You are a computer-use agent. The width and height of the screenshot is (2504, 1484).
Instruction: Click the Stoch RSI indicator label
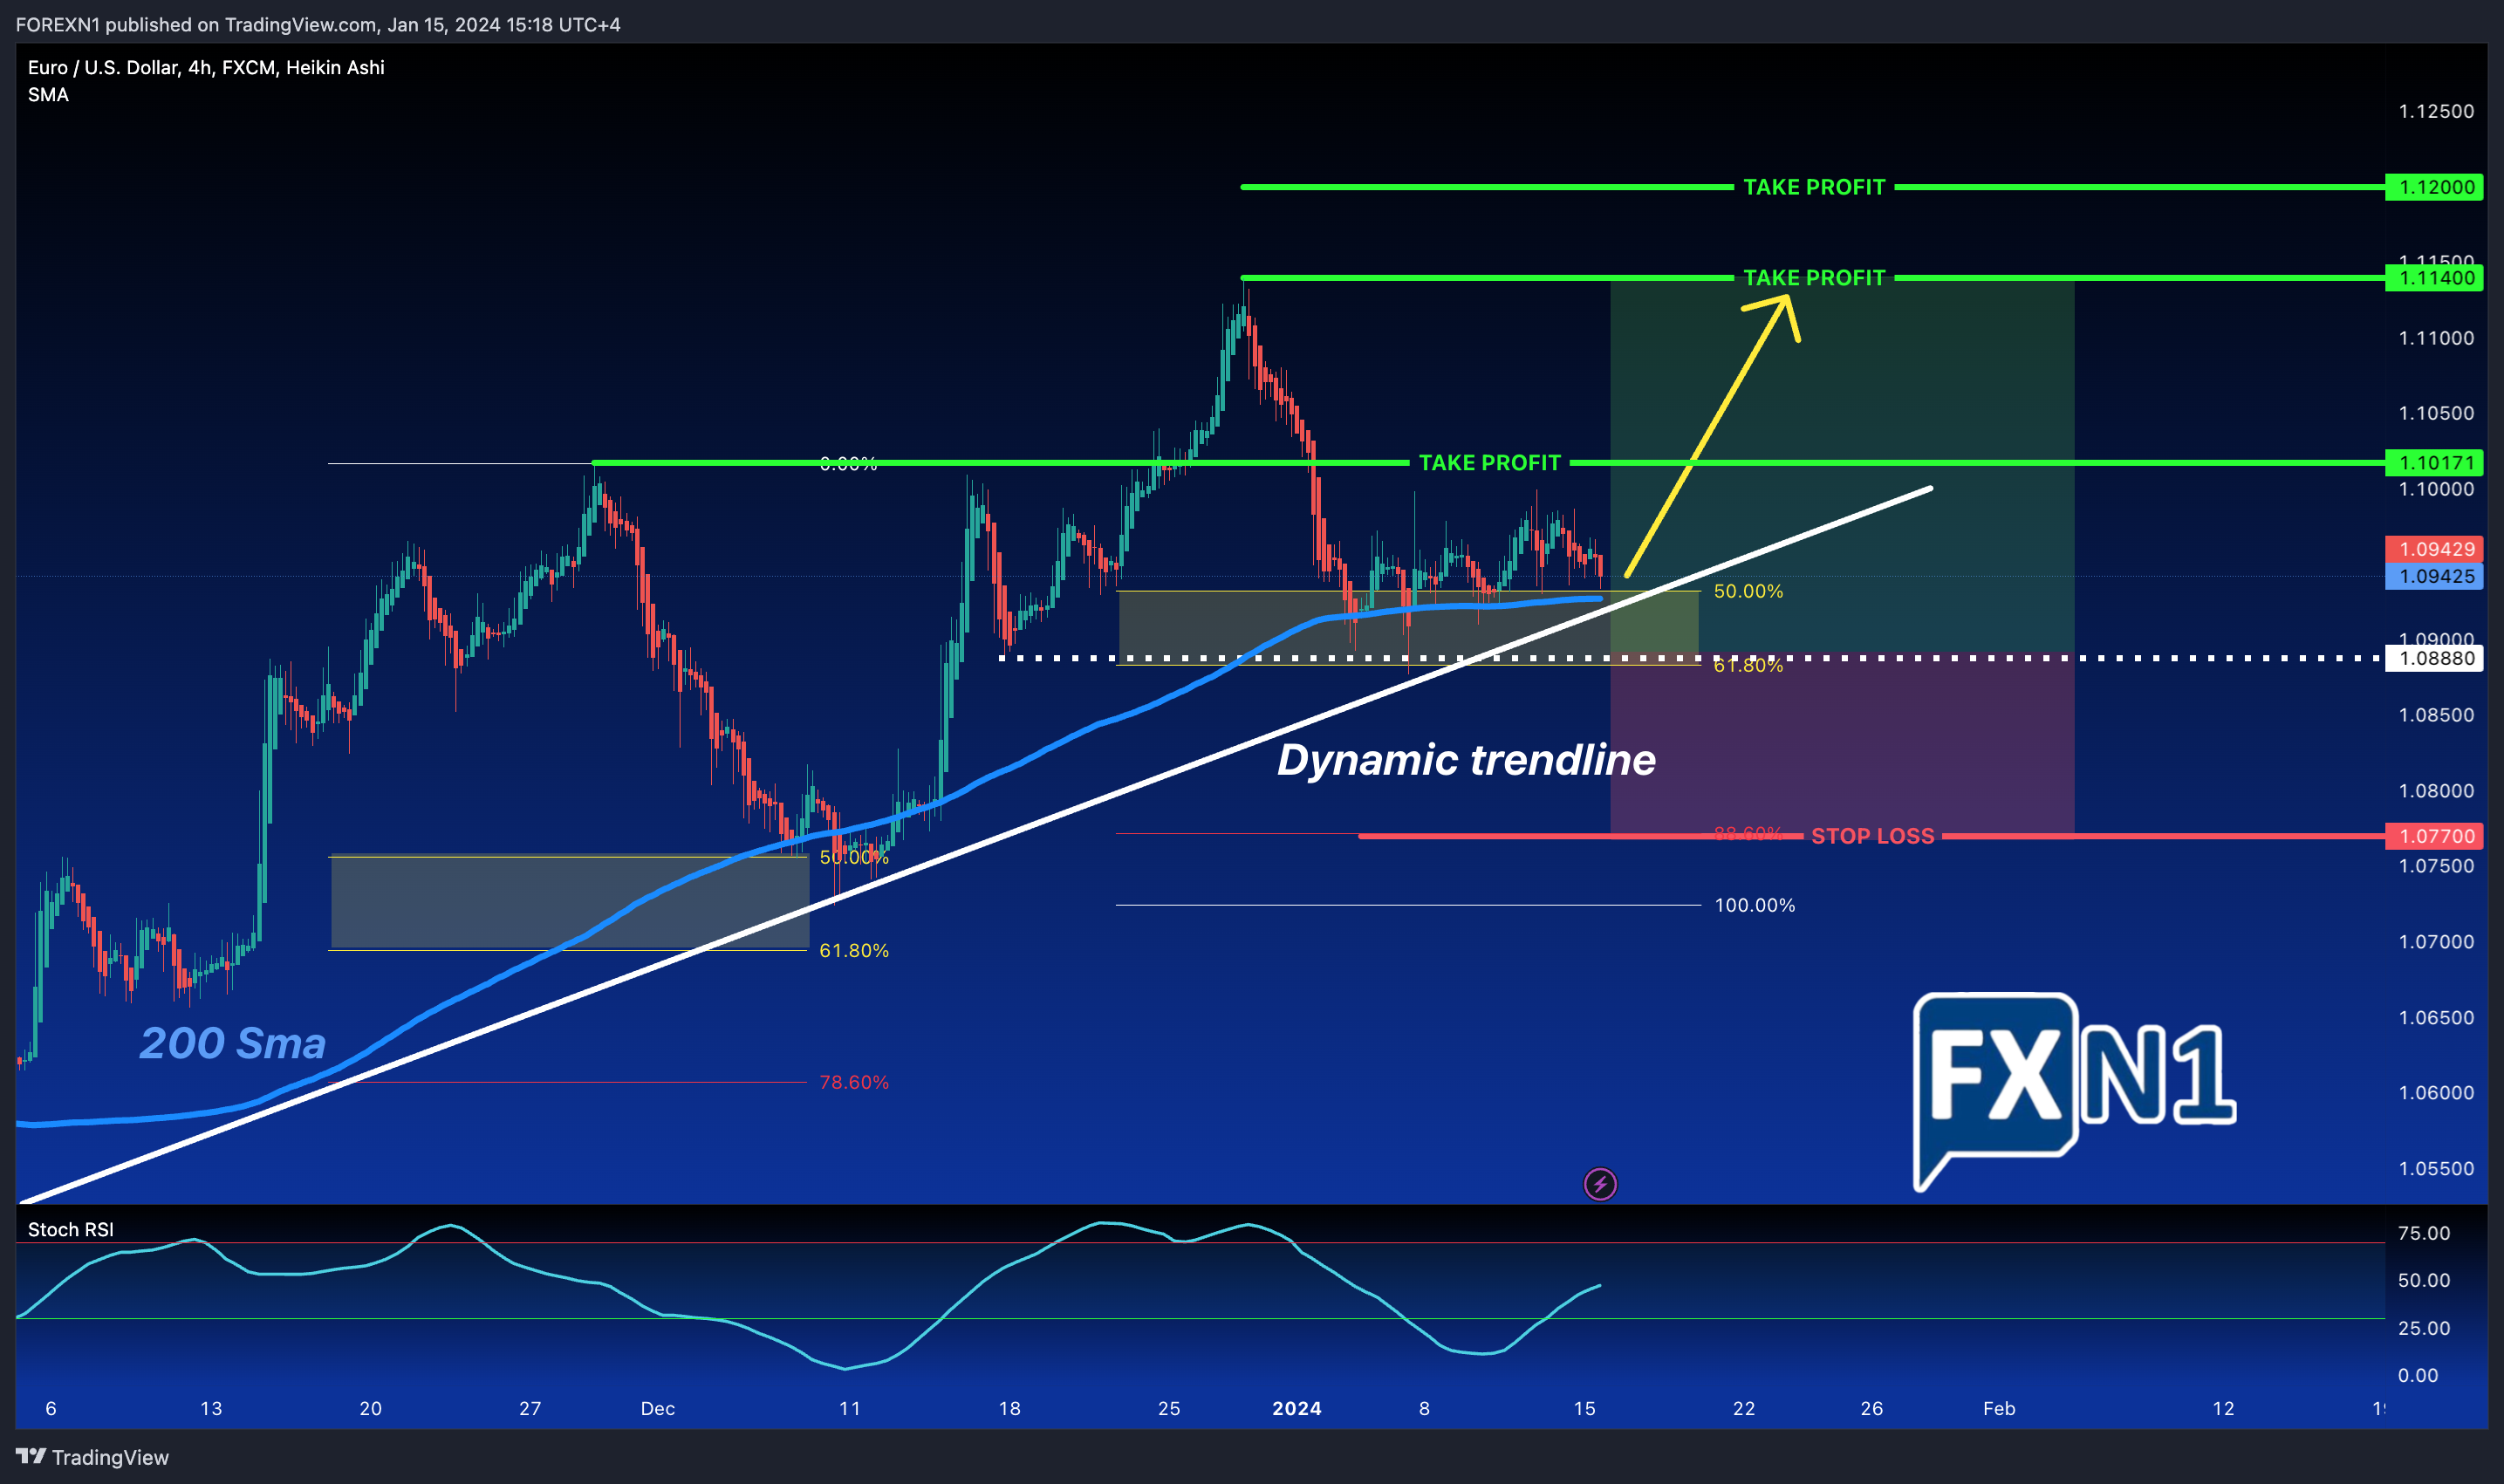click(x=71, y=1230)
